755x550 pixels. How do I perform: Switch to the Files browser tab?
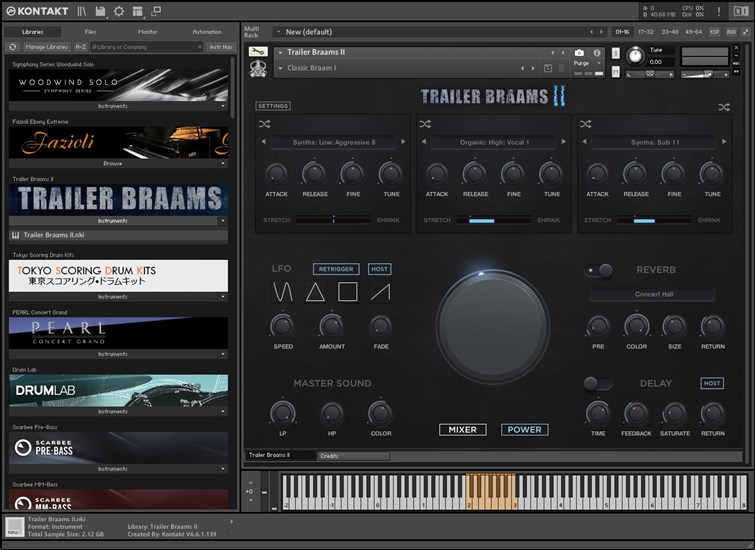90,32
